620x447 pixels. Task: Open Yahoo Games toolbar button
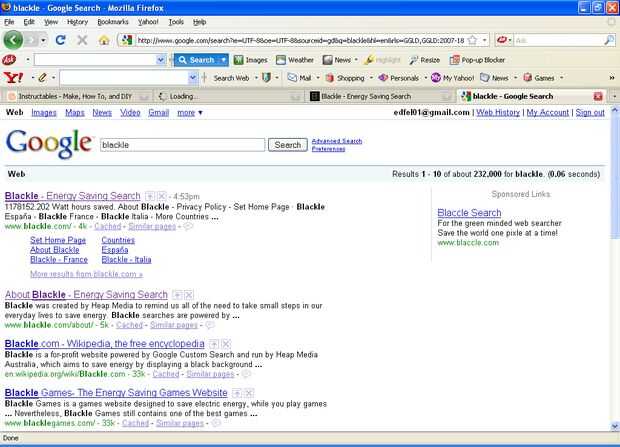[x=539, y=78]
